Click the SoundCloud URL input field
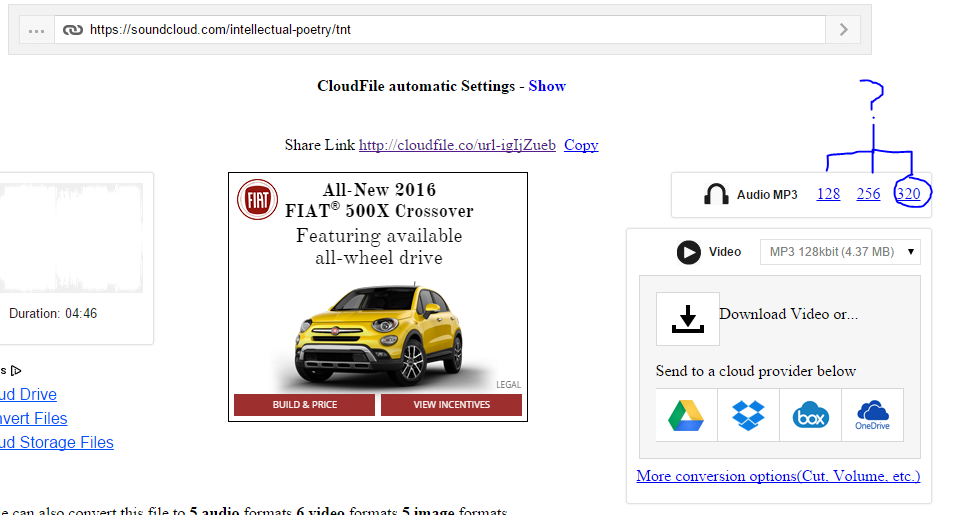The image size is (971, 515). tap(440, 30)
